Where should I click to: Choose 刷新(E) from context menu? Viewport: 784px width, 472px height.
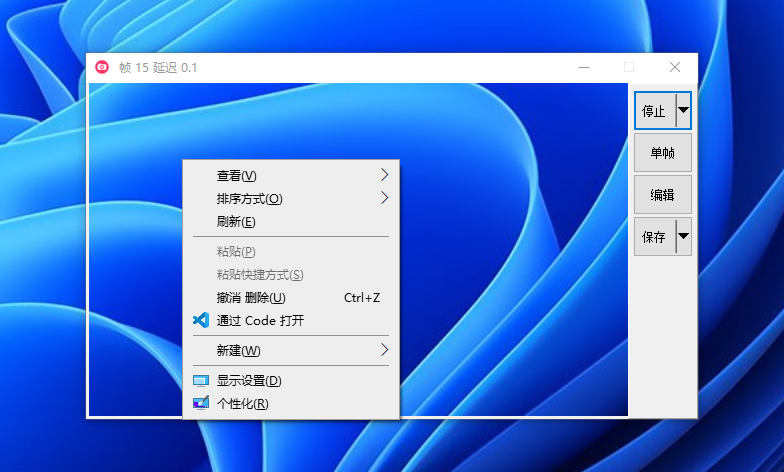tap(291, 222)
